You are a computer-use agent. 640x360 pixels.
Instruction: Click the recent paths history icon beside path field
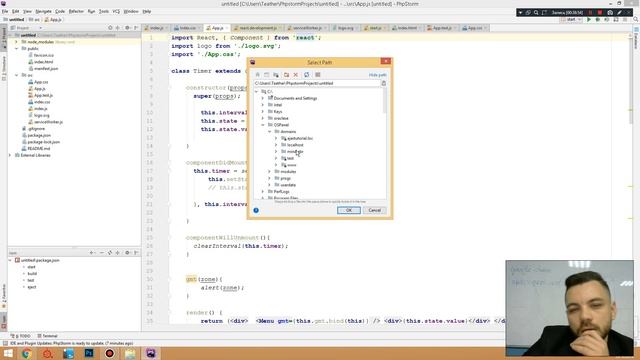[x=383, y=83]
